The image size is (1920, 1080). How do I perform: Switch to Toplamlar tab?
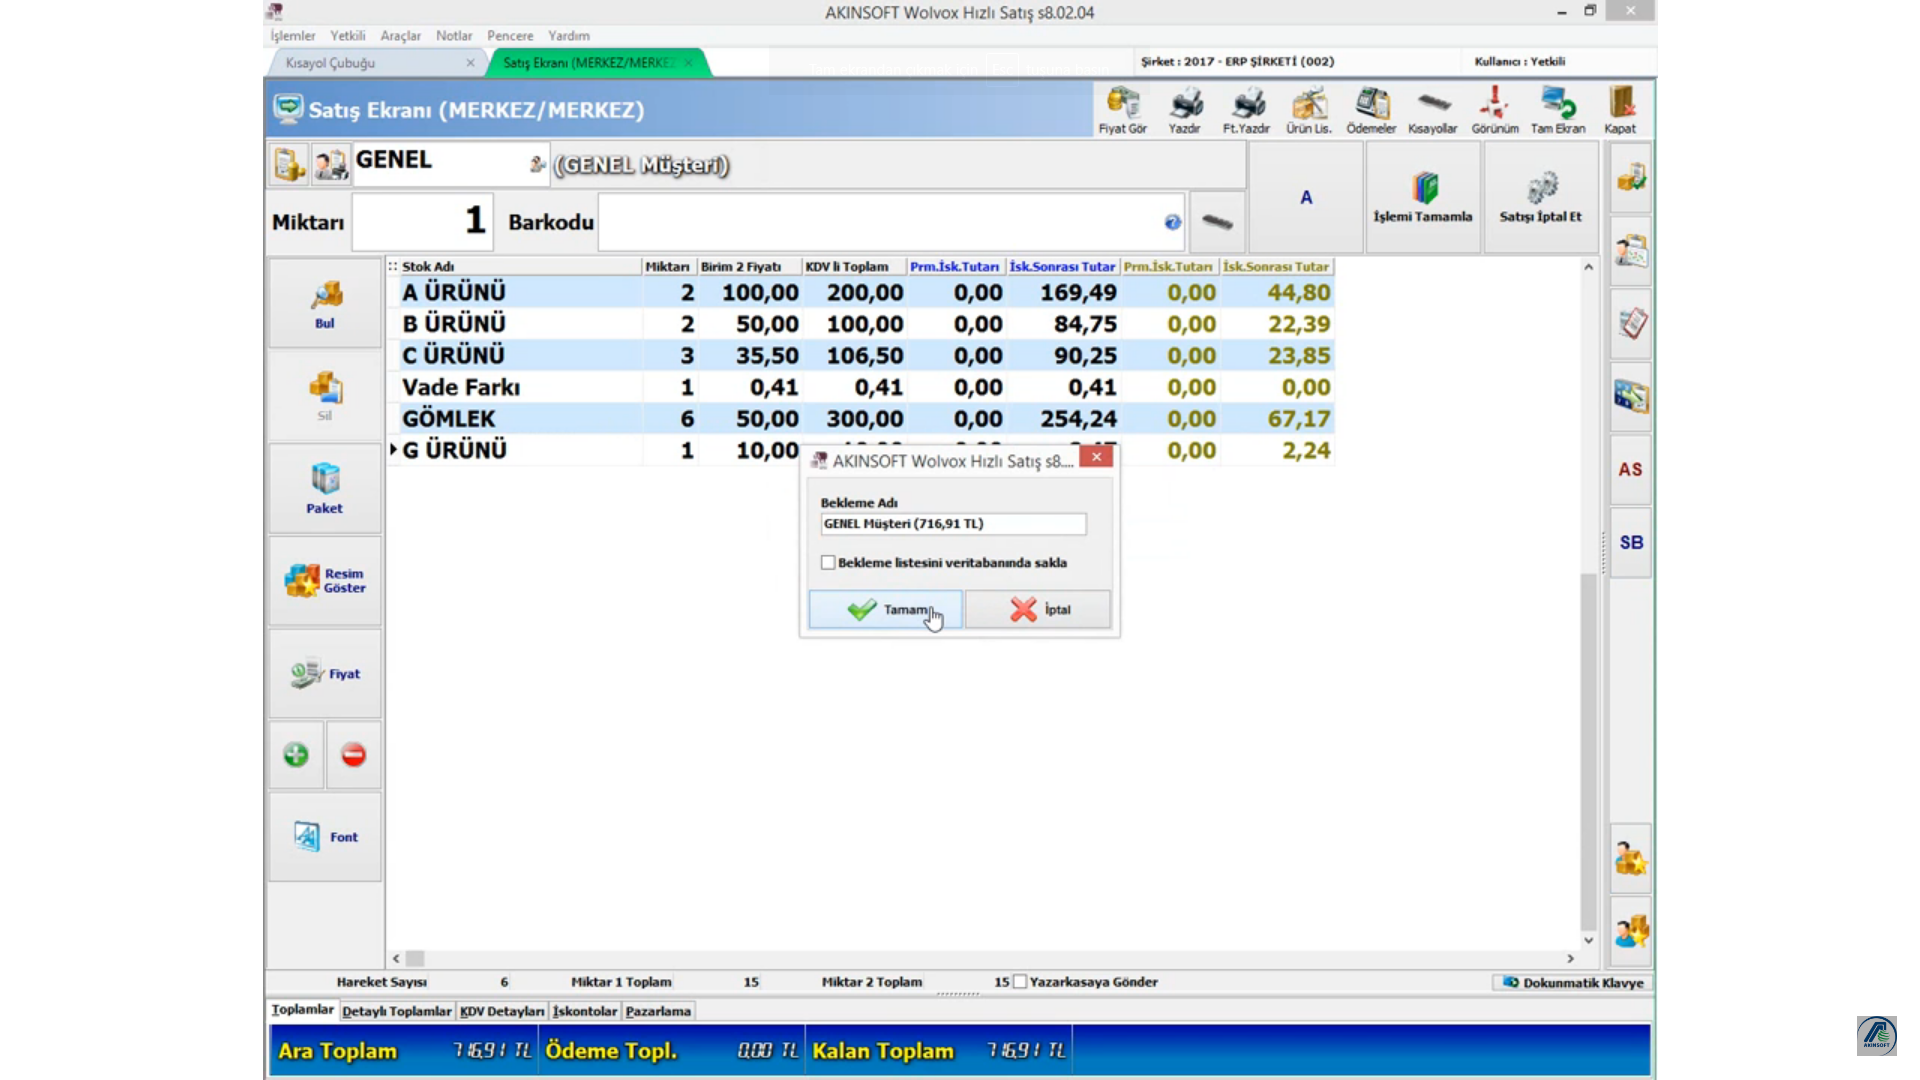(303, 1010)
